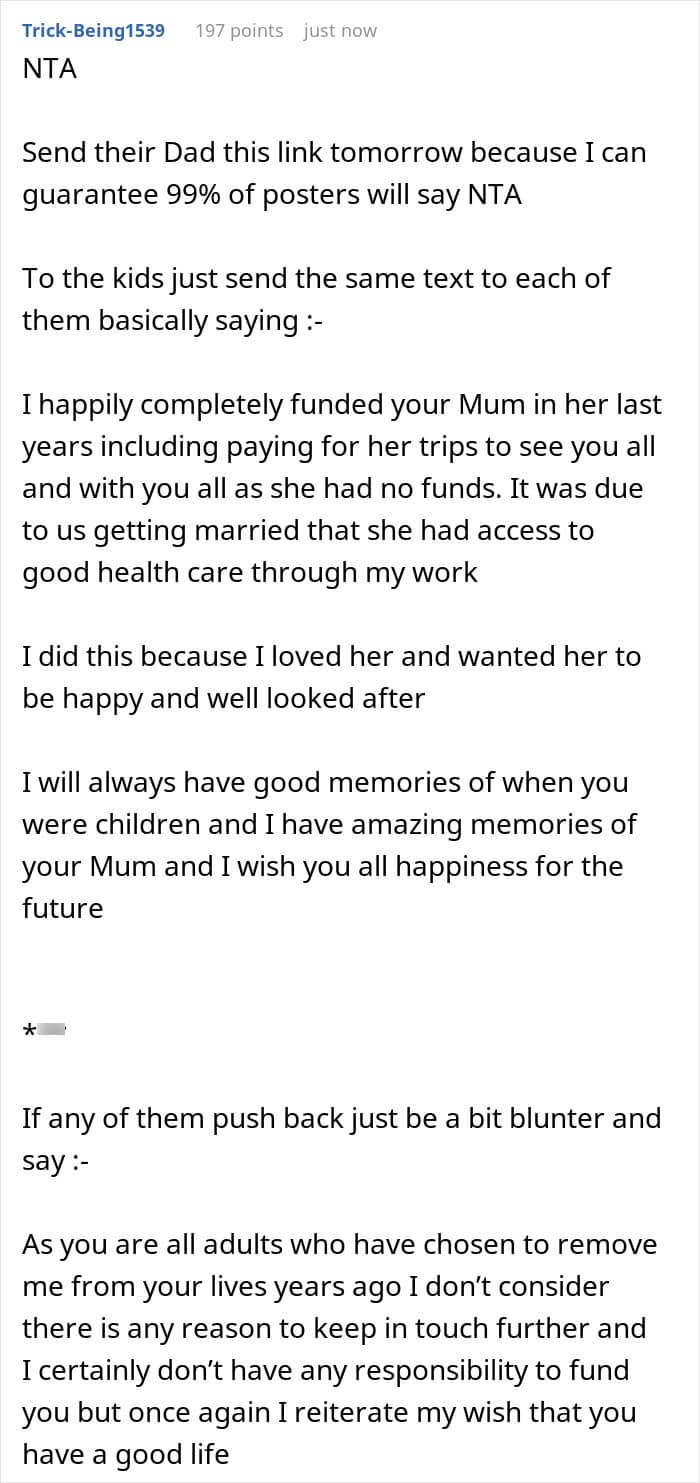700x1483 pixels.
Task: Click the 'good health care through my work' line
Action: [x=250, y=573]
